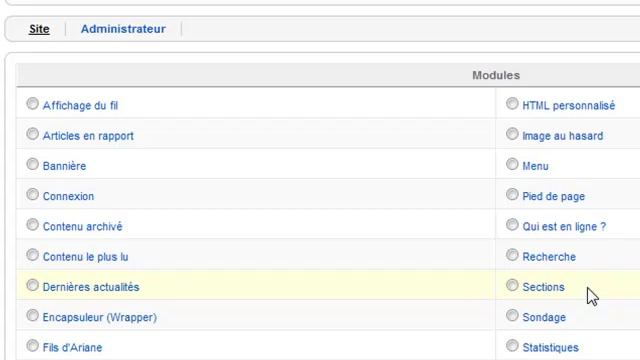The height and width of the screenshot is (360, 640).
Task: Select the Affichage du fil radio button
Action: coord(33,104)
